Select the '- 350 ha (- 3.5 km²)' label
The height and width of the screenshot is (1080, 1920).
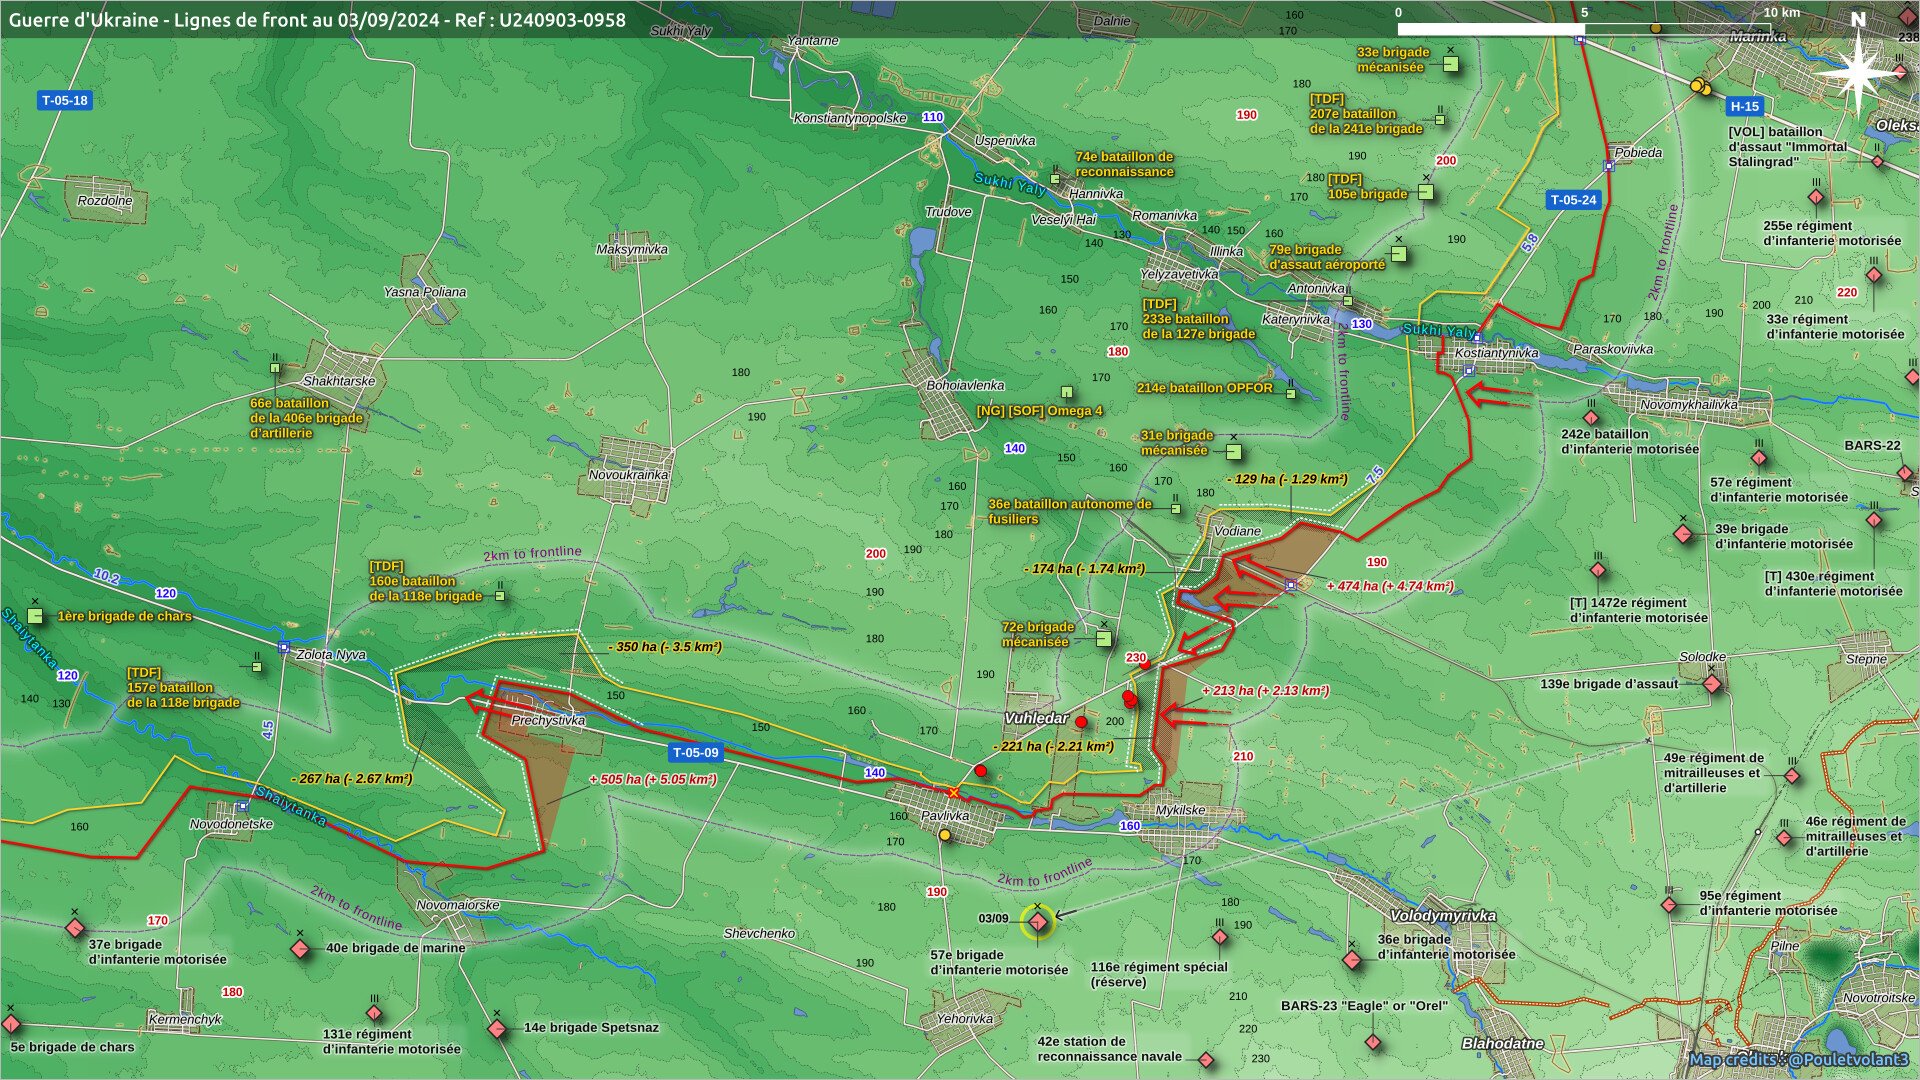click(x=664, y=647)
